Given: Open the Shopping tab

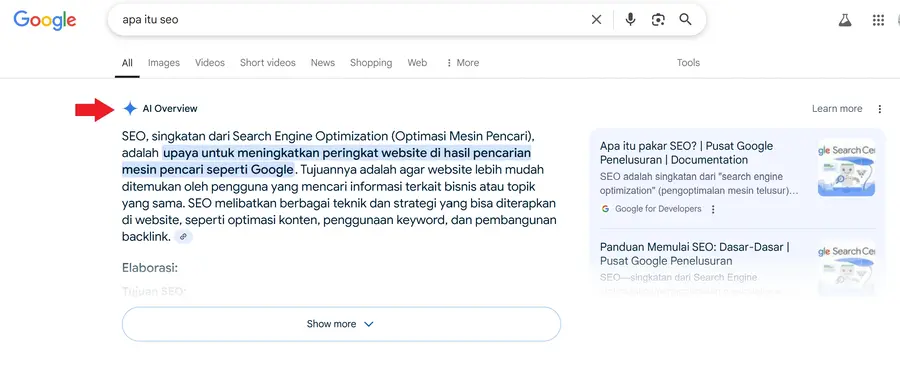Looking at the screenshot, I should coord(371,63).
